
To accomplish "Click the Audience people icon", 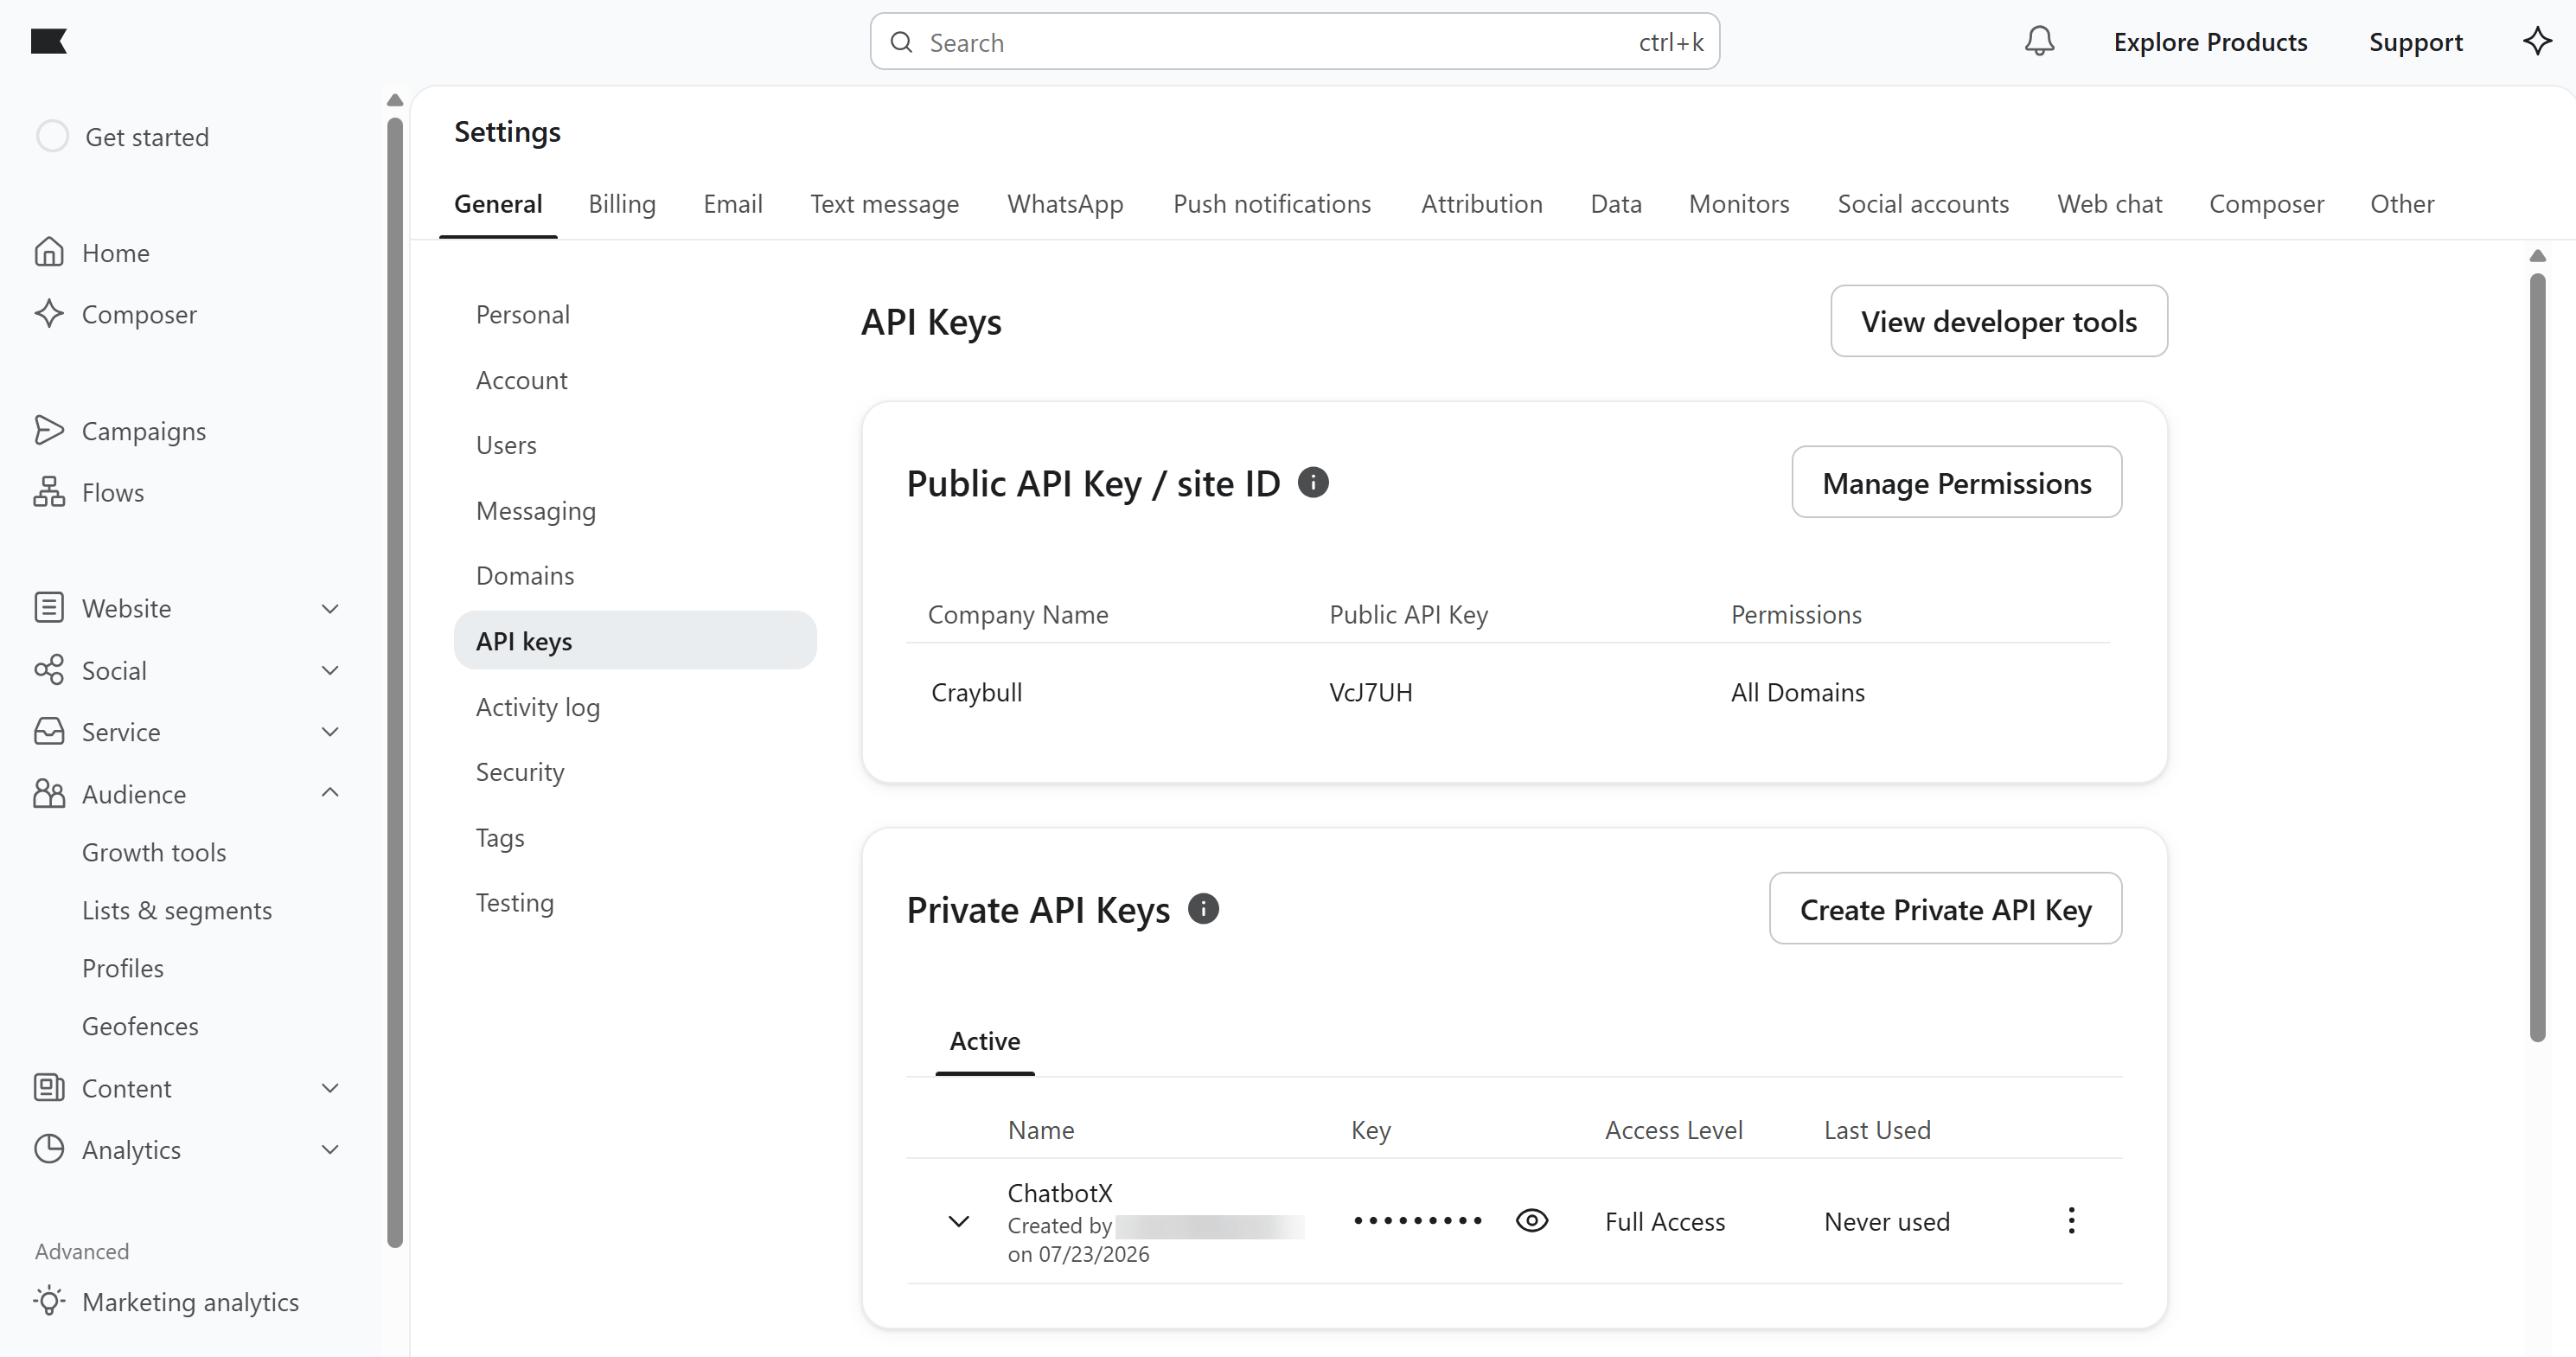I will pyautogui.click(x=49, y=793).
